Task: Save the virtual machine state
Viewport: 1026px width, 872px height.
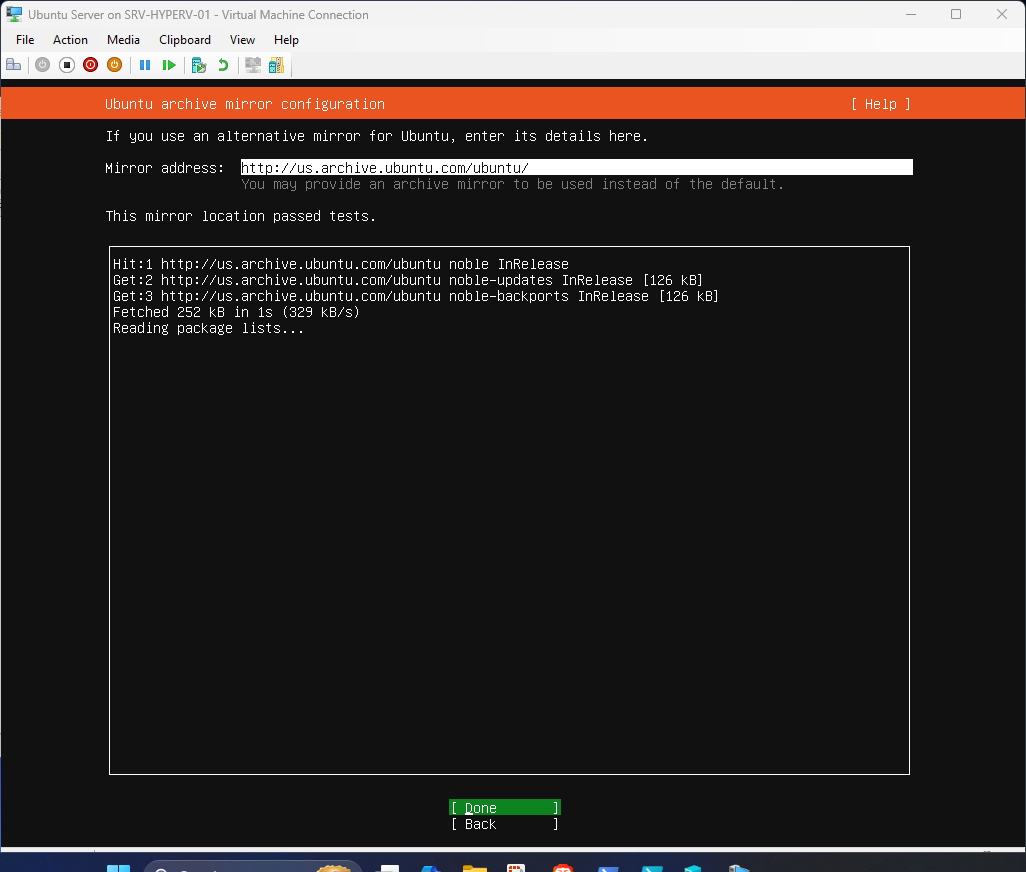Action: tap(114, 64)
